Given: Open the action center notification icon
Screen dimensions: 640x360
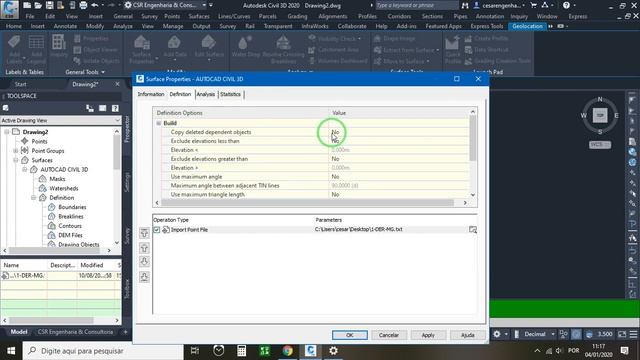Looking at the screenshot, I should coord(624,351).
